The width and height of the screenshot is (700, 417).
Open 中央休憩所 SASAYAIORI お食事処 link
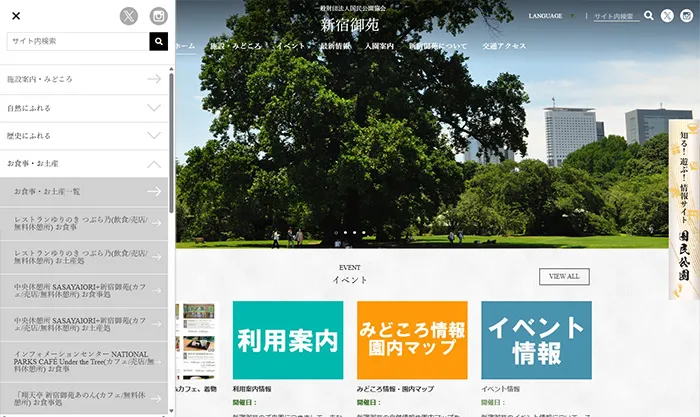[79, 290]
